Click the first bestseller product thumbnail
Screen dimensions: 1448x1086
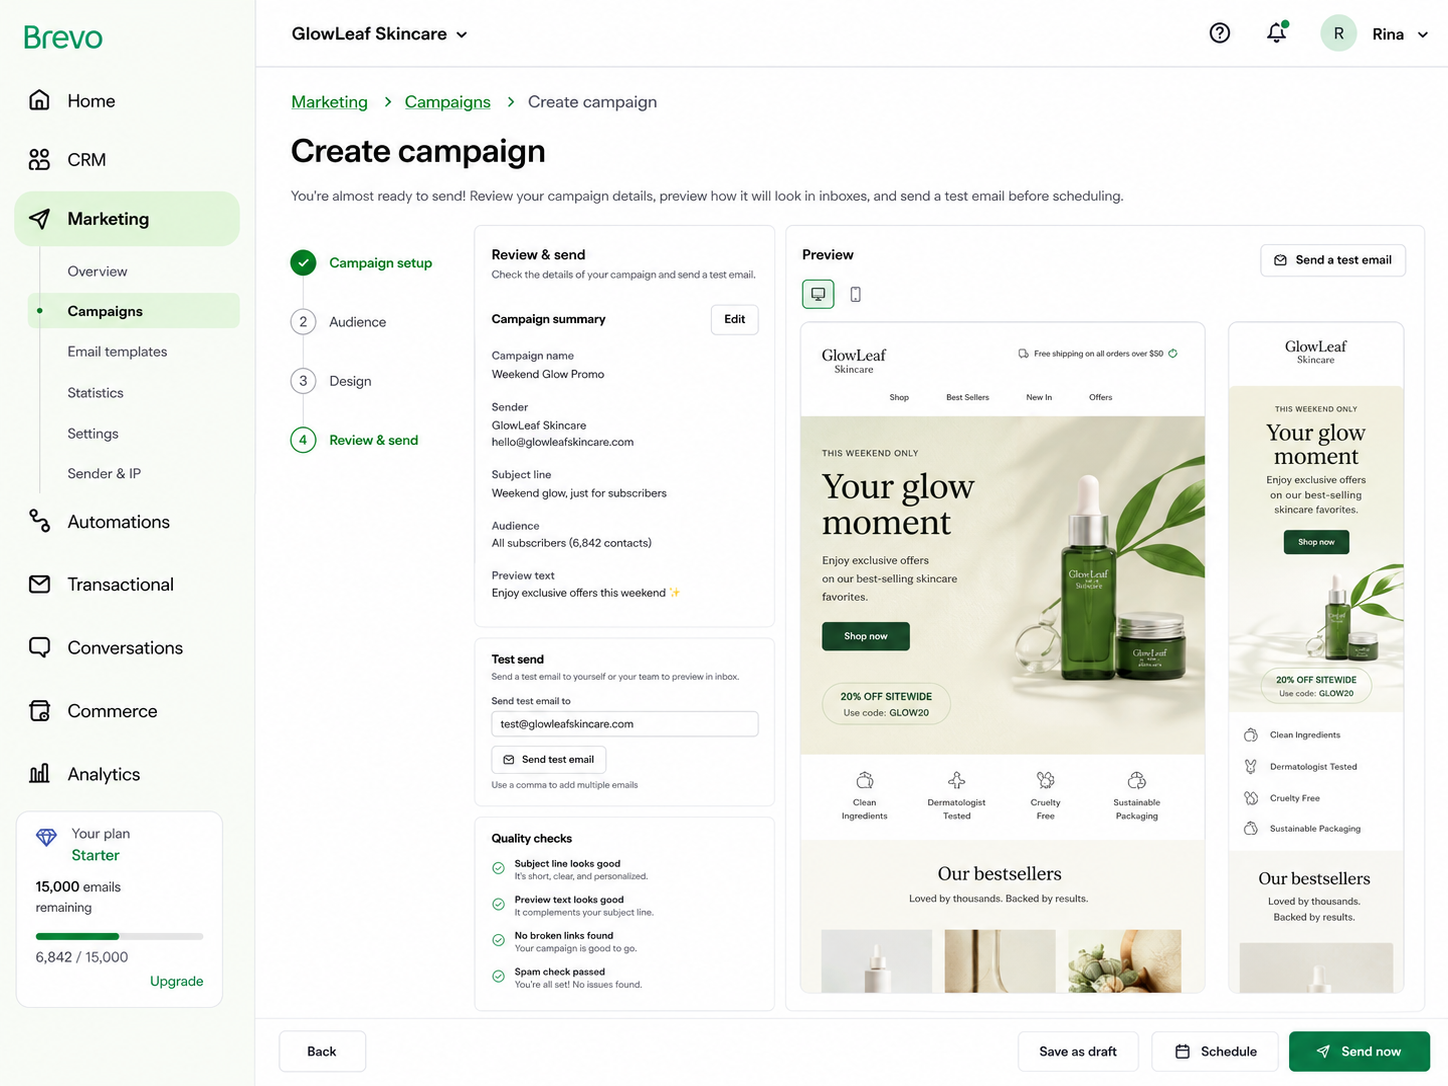877,961
